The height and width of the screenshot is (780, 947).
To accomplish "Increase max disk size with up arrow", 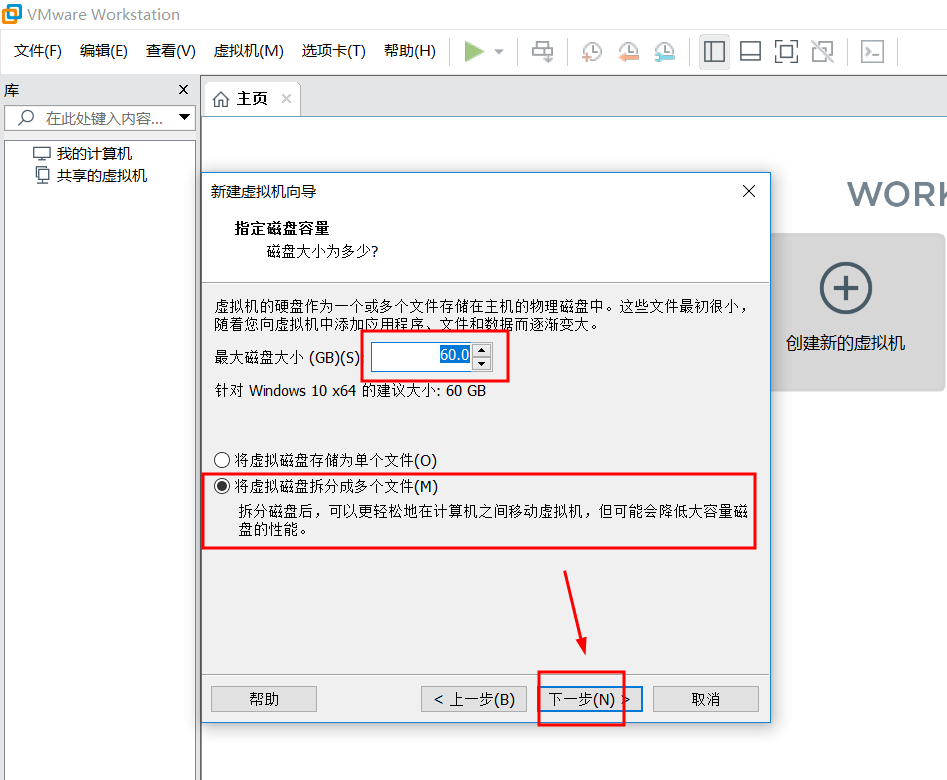I will point(481,350).
